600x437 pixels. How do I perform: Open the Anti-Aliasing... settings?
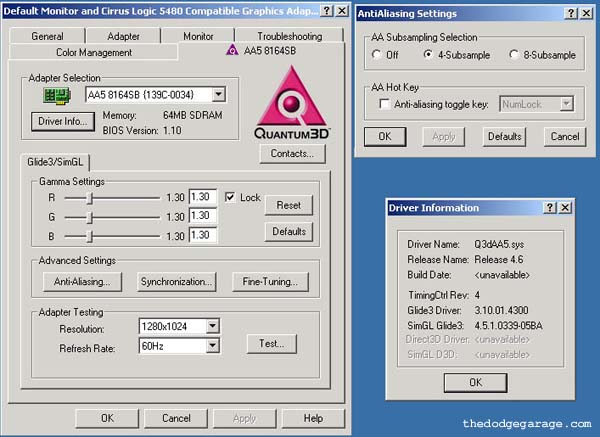pyautogui.click(x=82, y=282)
